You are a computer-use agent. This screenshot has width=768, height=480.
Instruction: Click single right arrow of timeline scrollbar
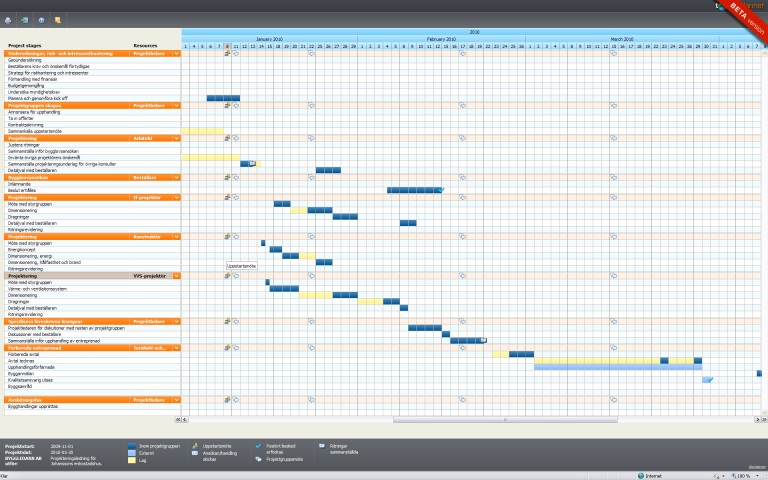(x=757, y=419)
